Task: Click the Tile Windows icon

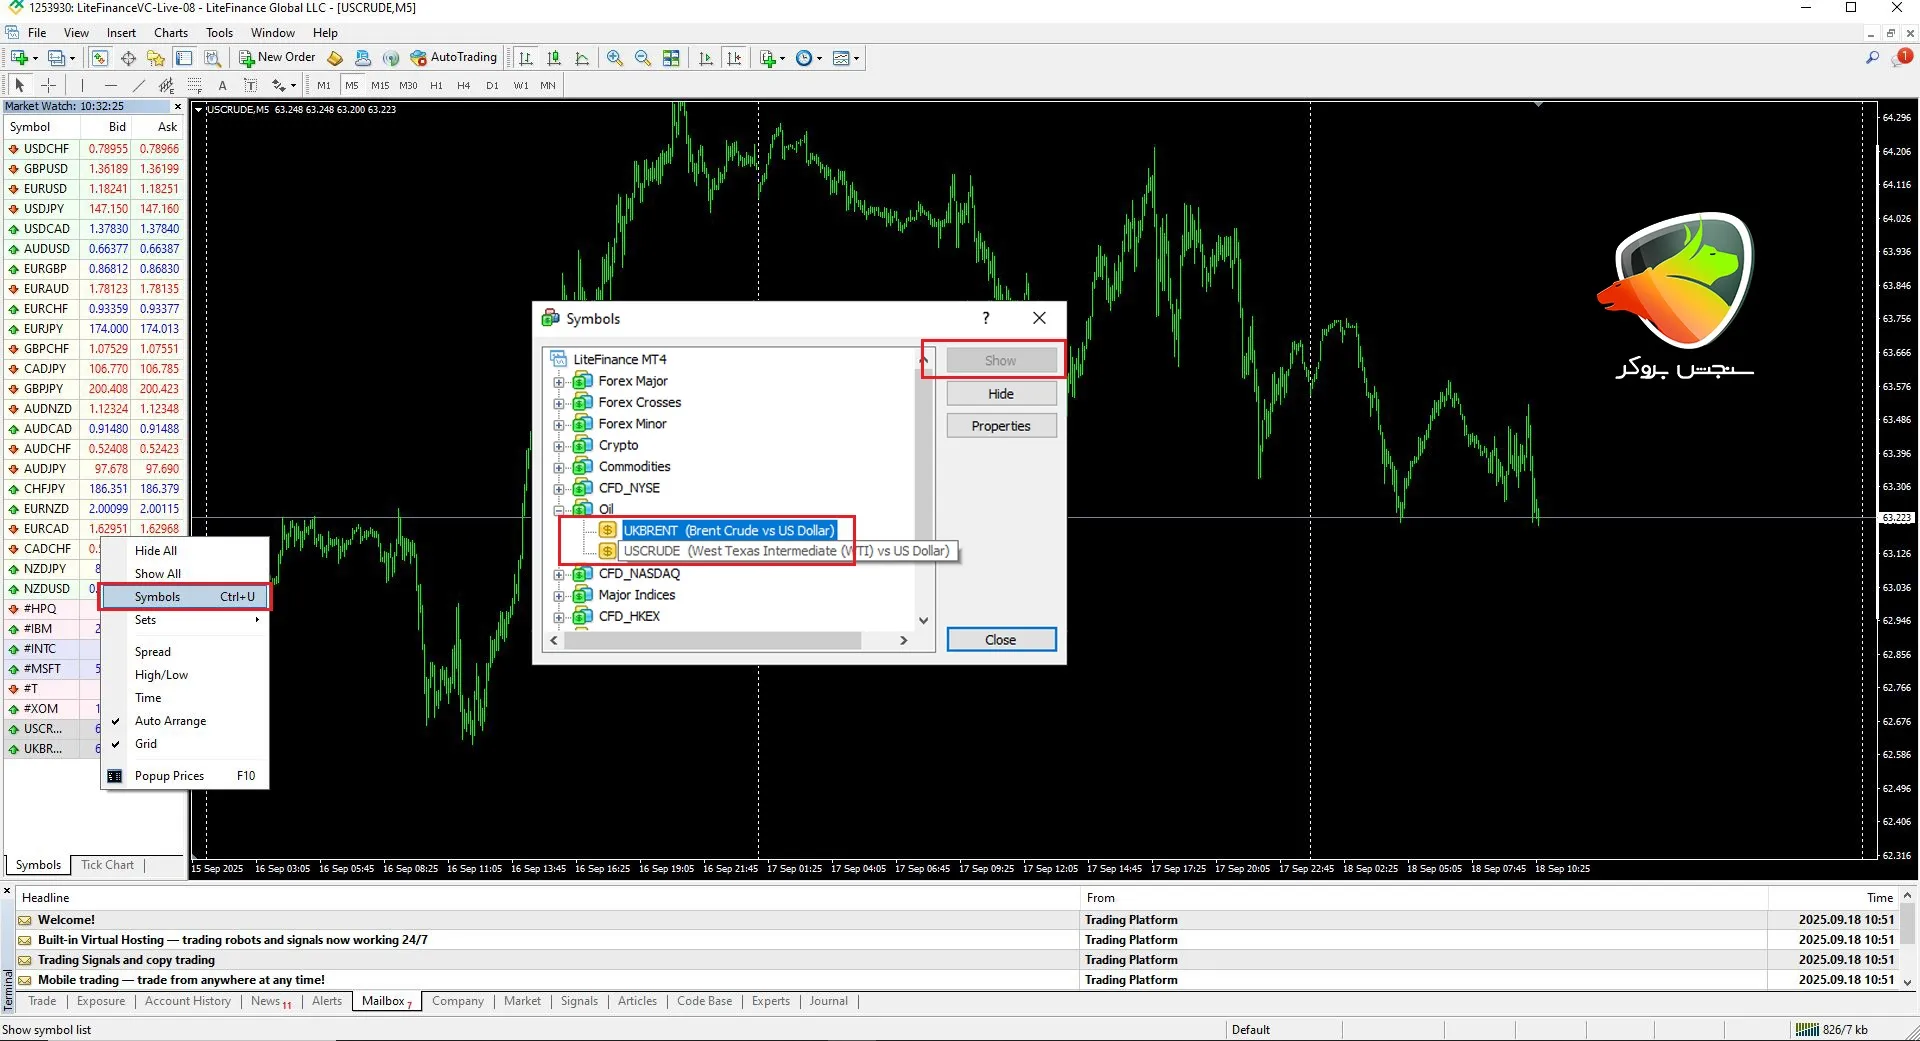Action: (x=671, y=58)
